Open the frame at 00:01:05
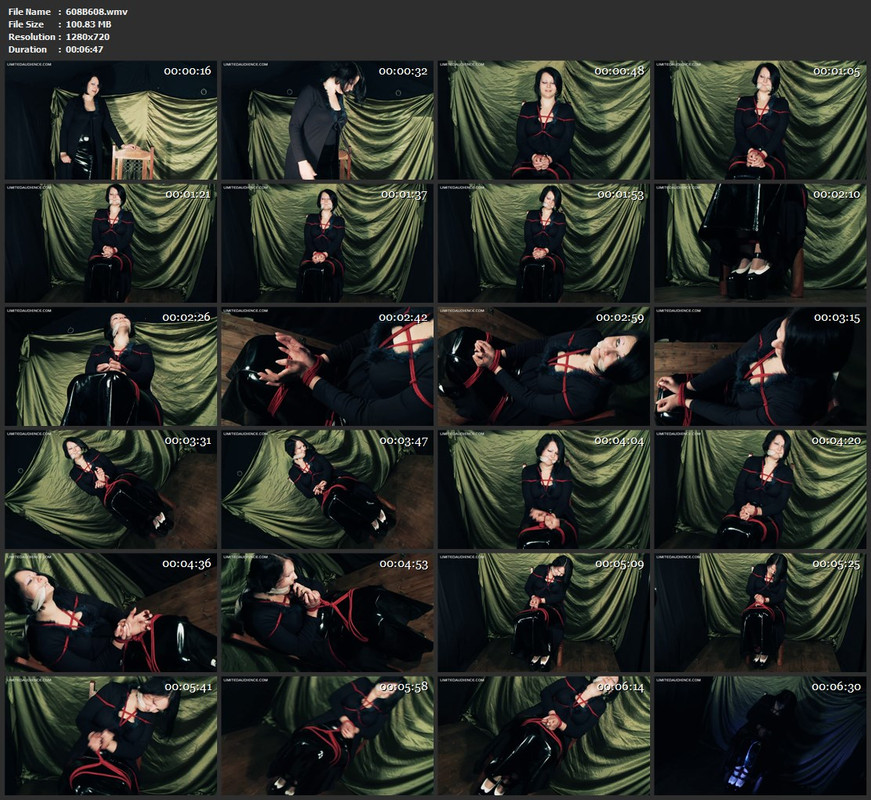The width and height of the screenshot is (871, 800). coord(760,120)
